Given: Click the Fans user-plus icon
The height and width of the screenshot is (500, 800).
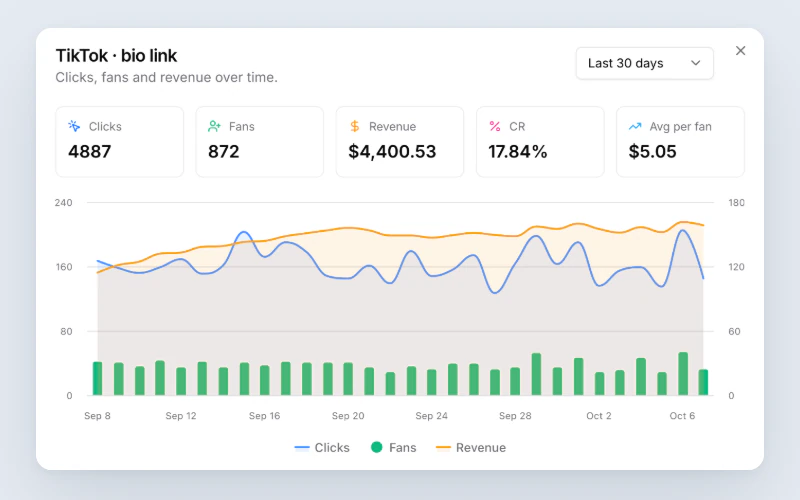Looking at the screenshot, I should point(214,126).
